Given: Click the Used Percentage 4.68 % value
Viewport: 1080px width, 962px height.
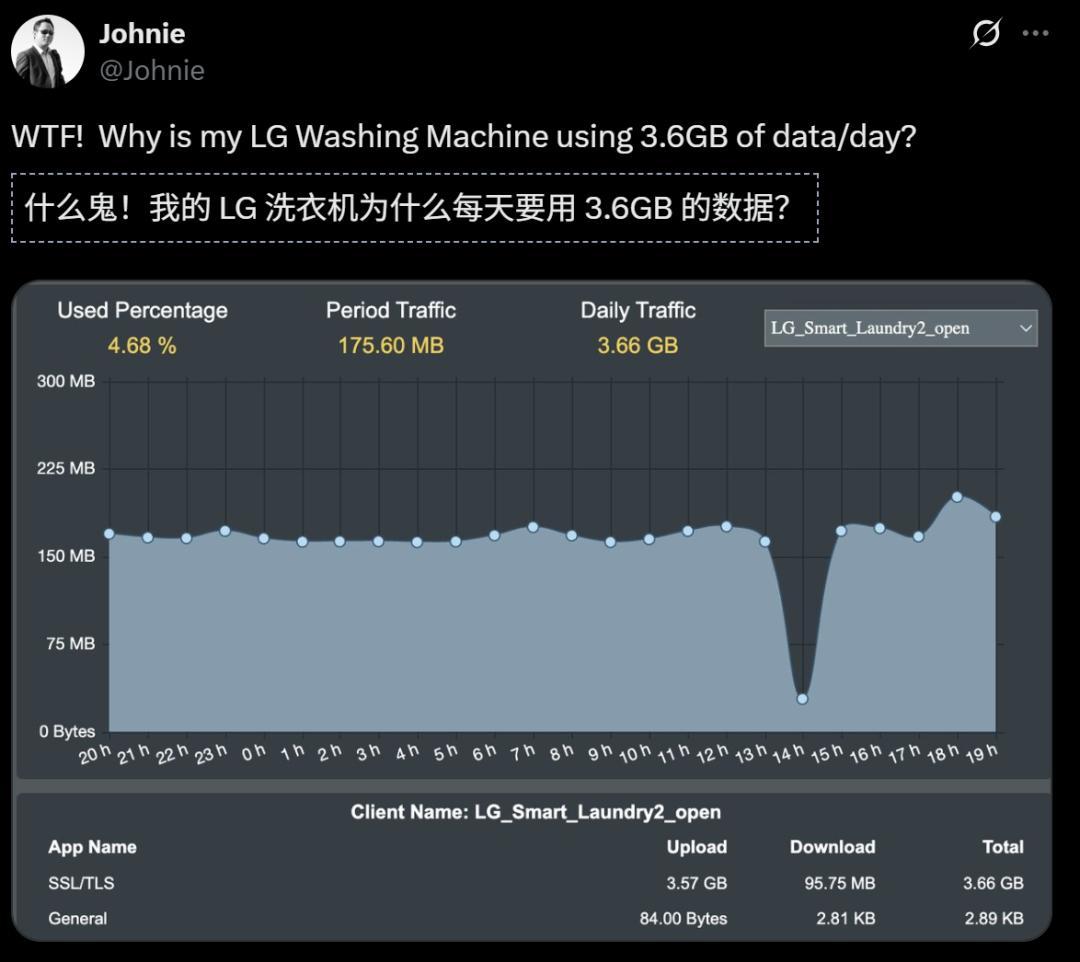Looking at the screenshot, I should (x=142, y=345).
